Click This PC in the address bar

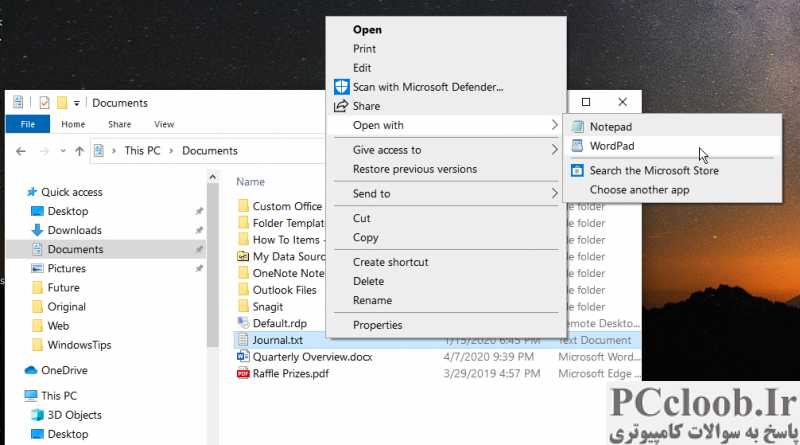[142, 151]
